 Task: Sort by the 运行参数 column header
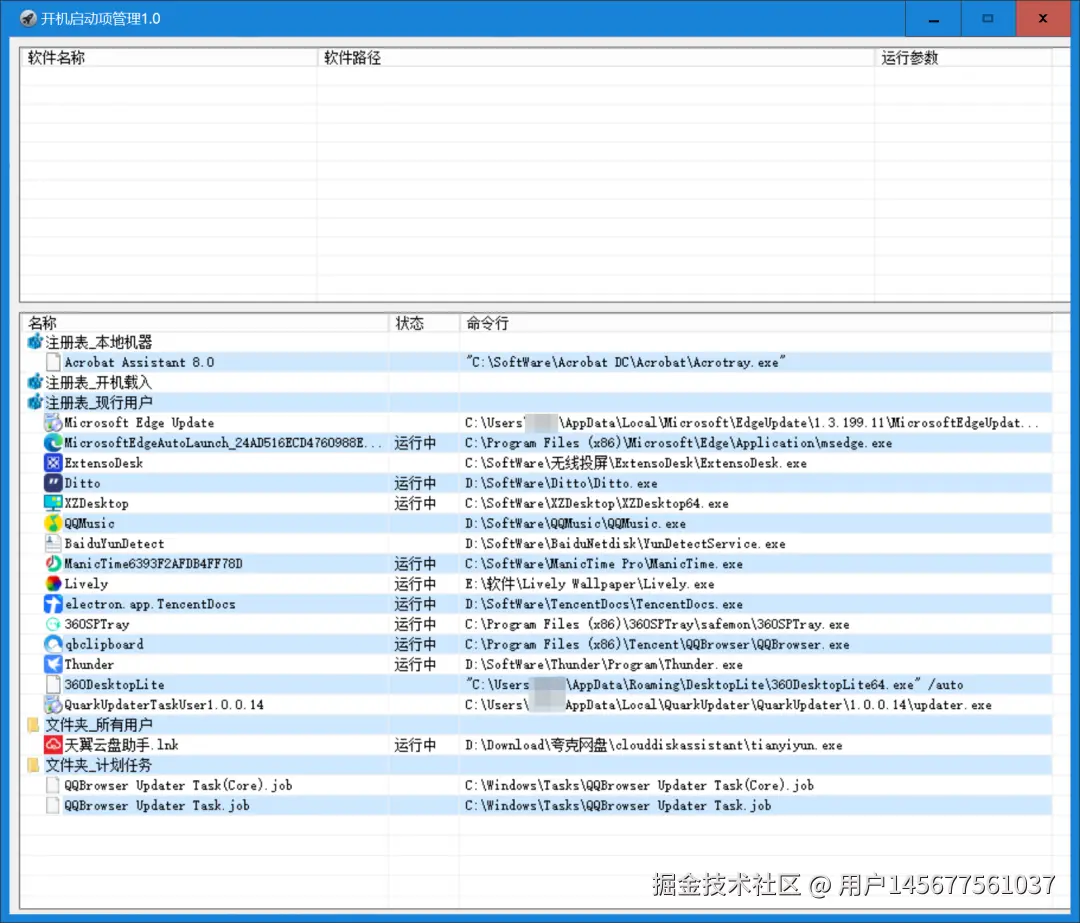click(963, 58)
